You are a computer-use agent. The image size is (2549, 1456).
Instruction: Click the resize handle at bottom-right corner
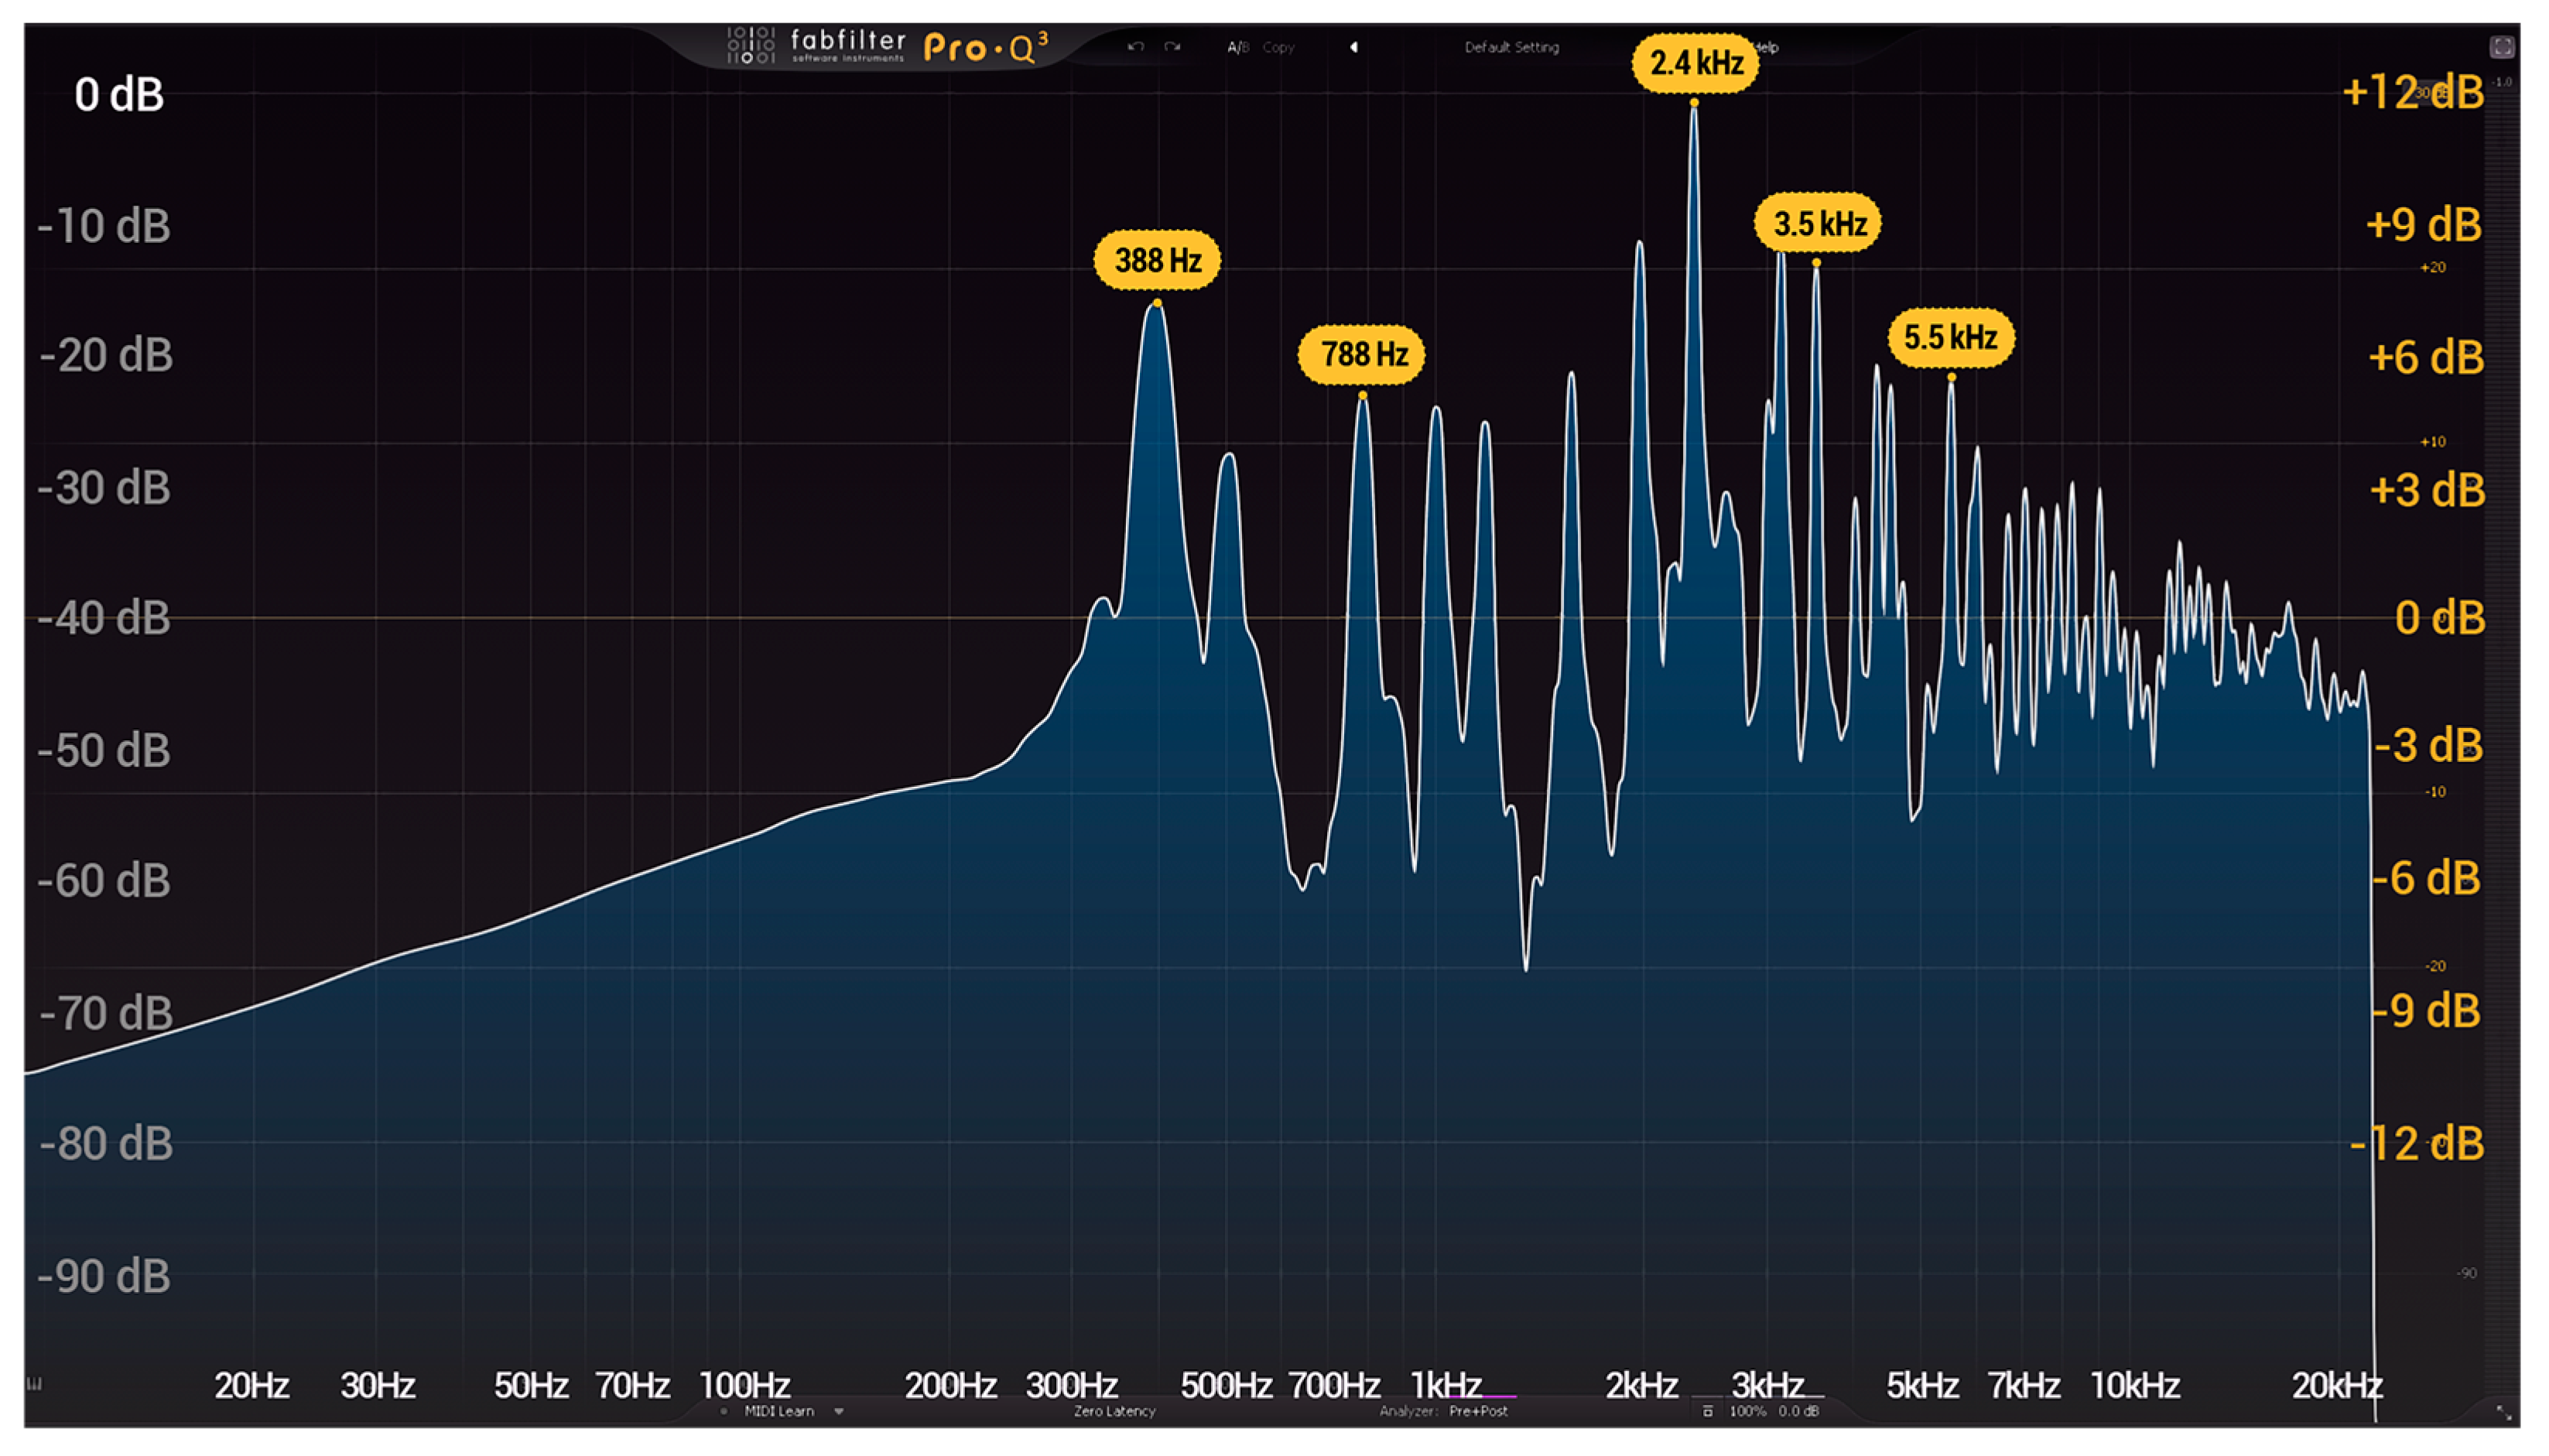point(2503,1411)
